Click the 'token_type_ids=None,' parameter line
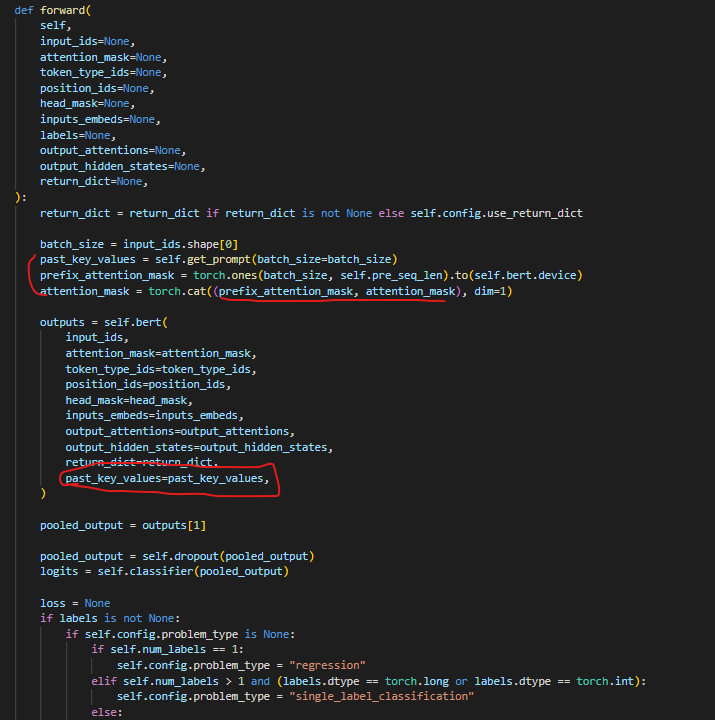This screenshot has width=715, height=720. pos(103,73)
